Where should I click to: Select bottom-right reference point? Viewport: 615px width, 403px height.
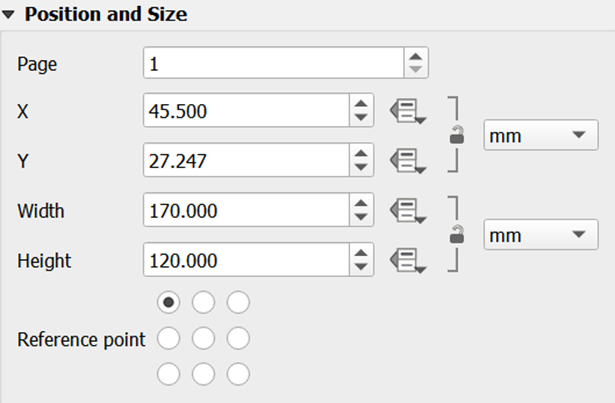click(238, 374)
